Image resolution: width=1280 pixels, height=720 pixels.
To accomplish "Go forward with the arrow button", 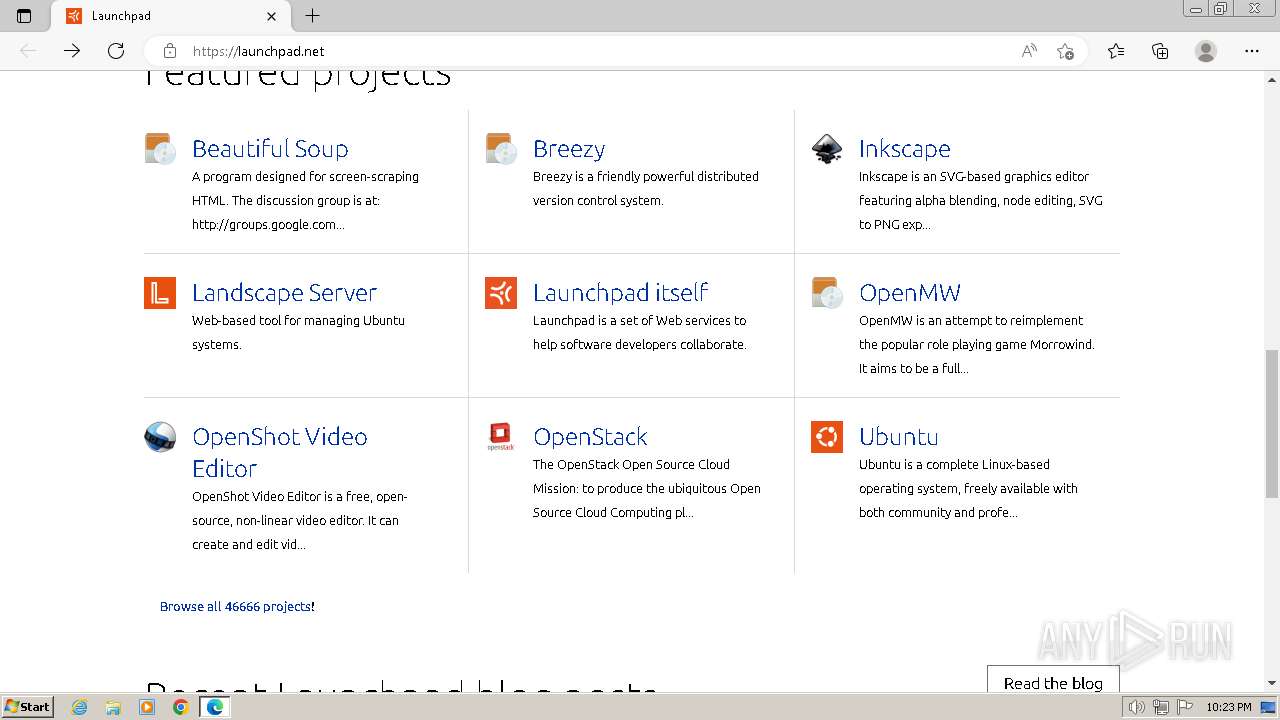I will [72, 51].
